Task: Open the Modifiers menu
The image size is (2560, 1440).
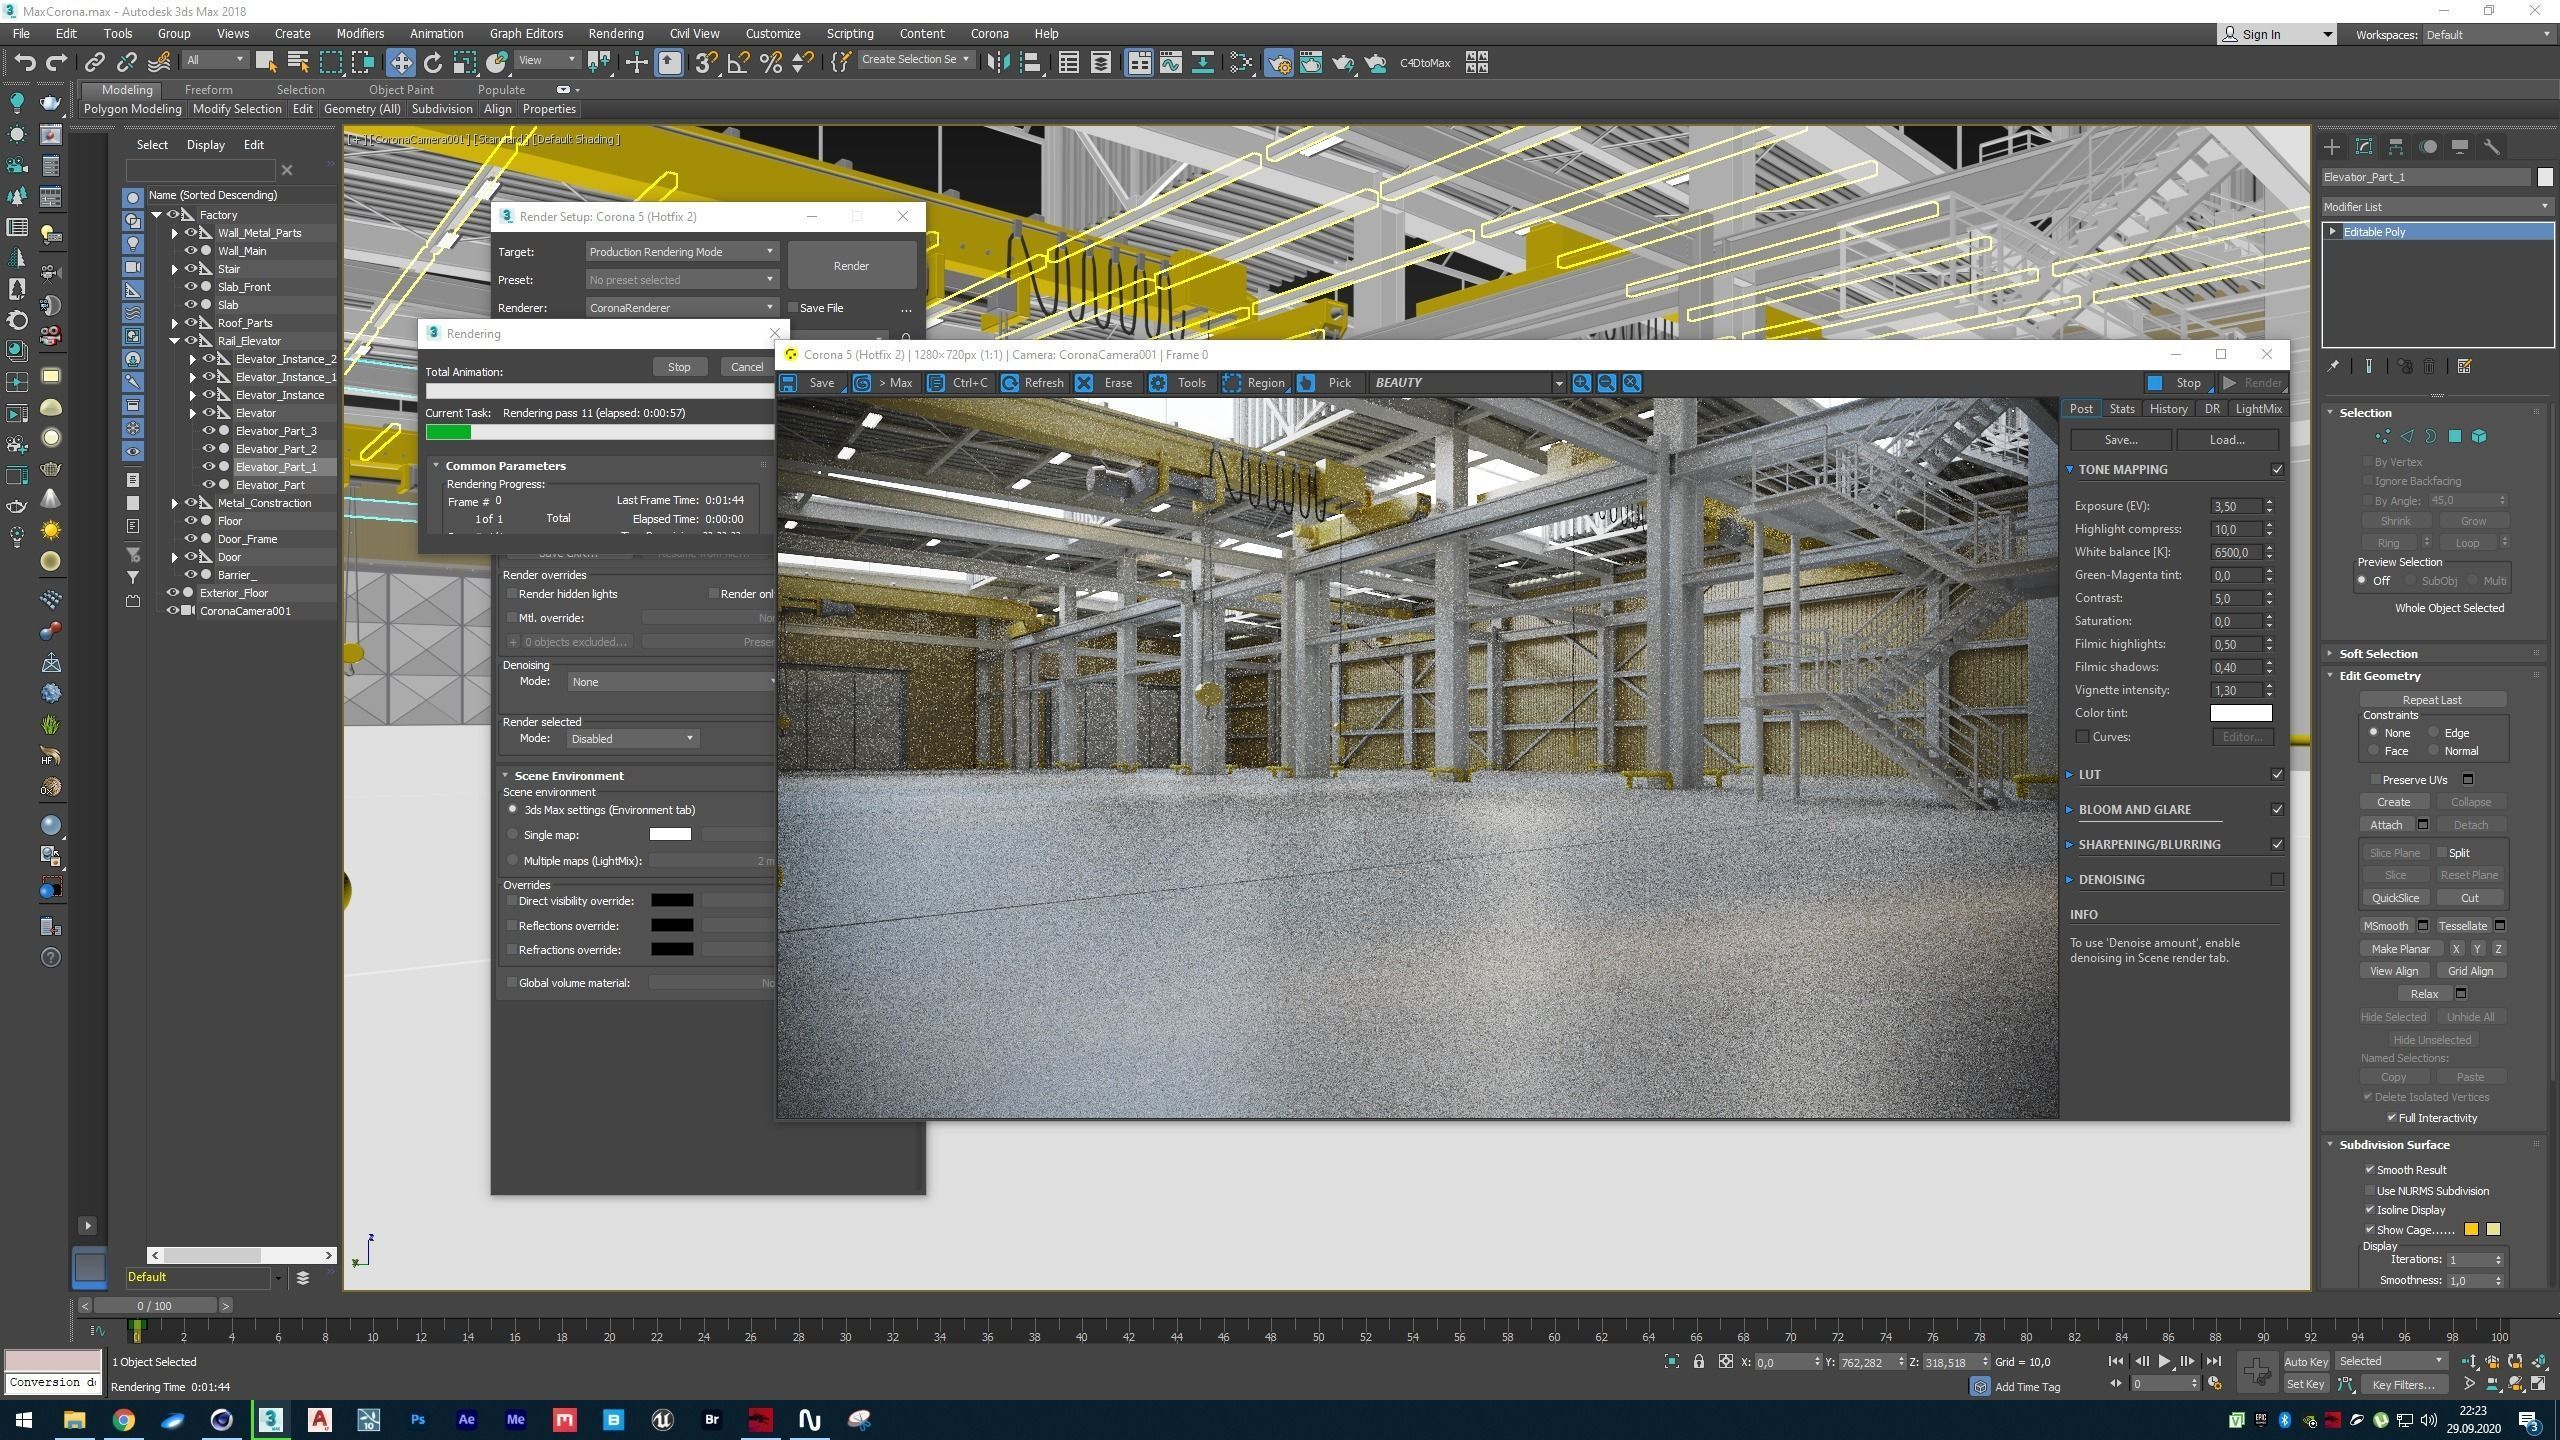Action: pyautogui.click(x=359, y=33)
